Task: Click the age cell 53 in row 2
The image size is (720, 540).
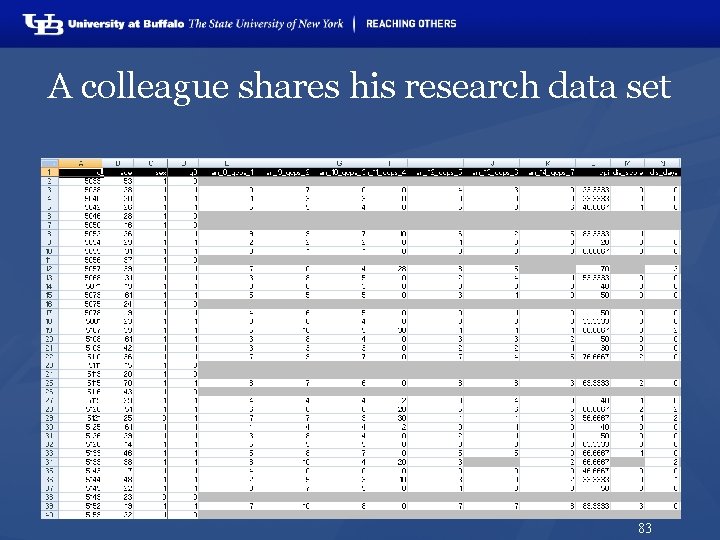Action: [118, 181]
